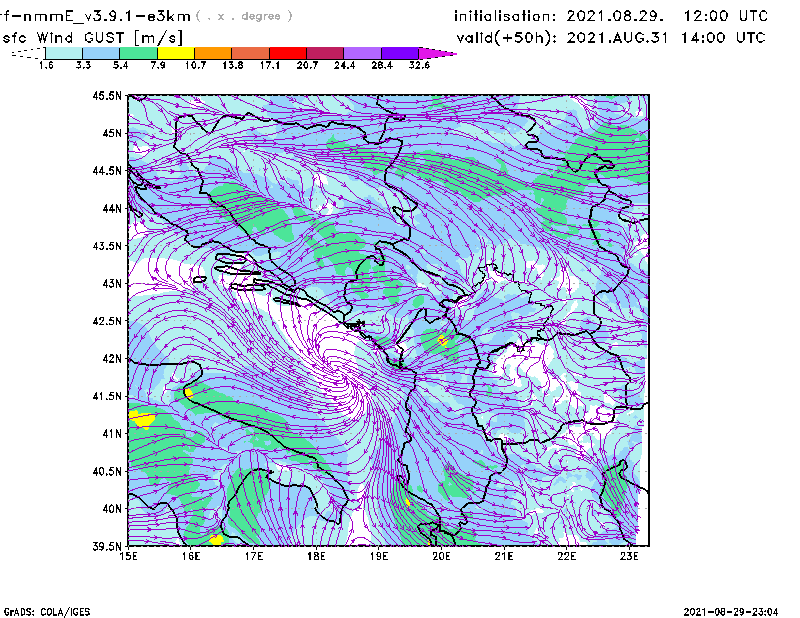Click the 17E longitude label
The width and height of the screenshot is (800, 618).
click(254, 556)
